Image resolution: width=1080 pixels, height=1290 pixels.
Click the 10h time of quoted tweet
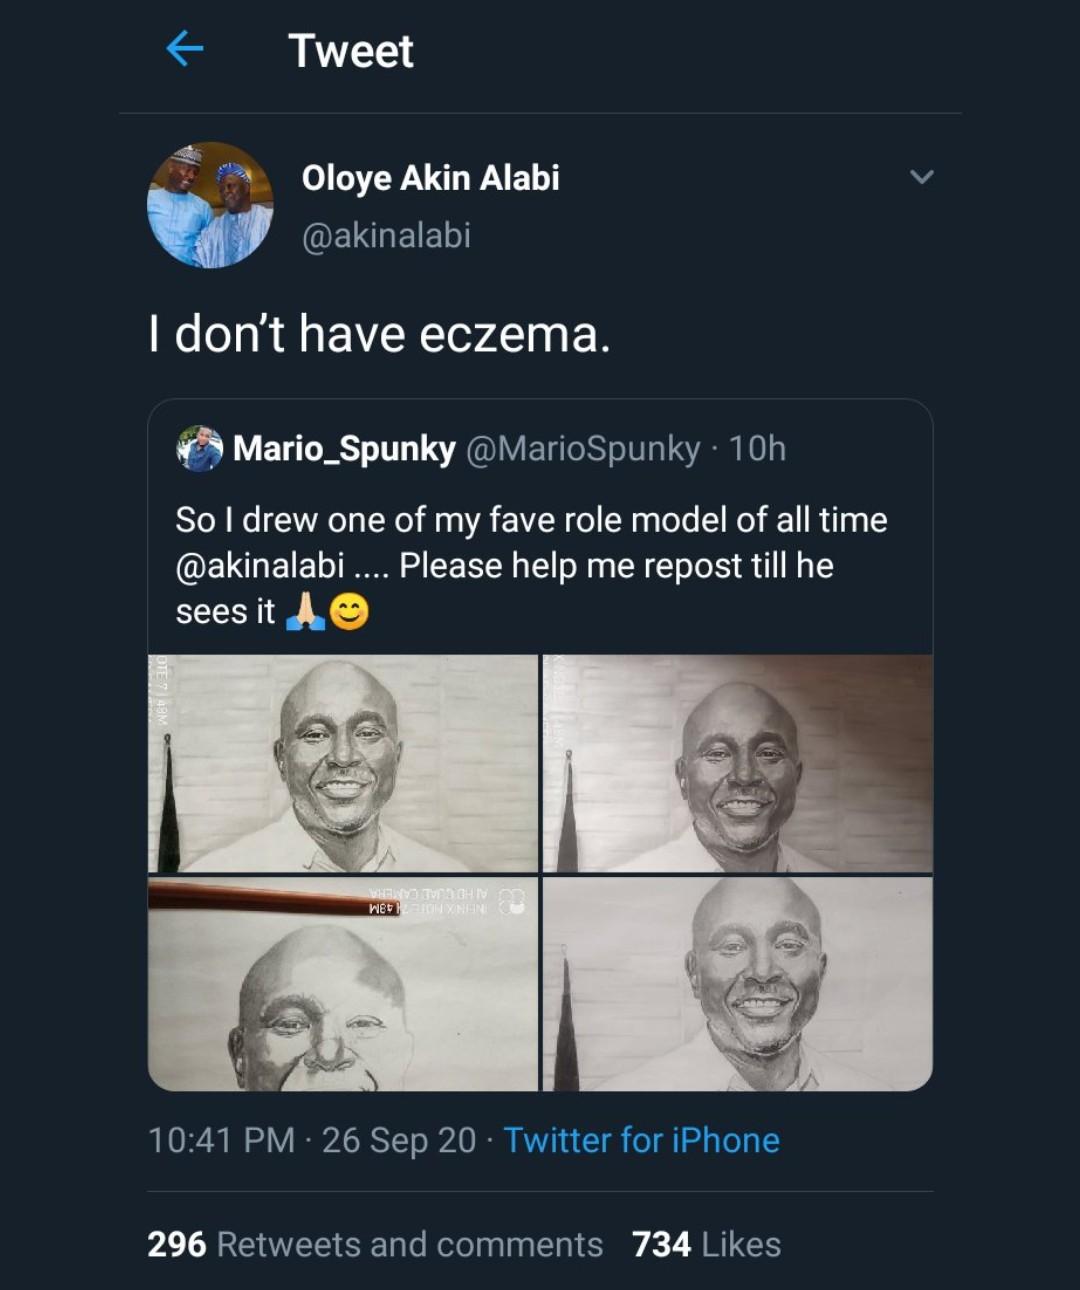coord(757,449)
